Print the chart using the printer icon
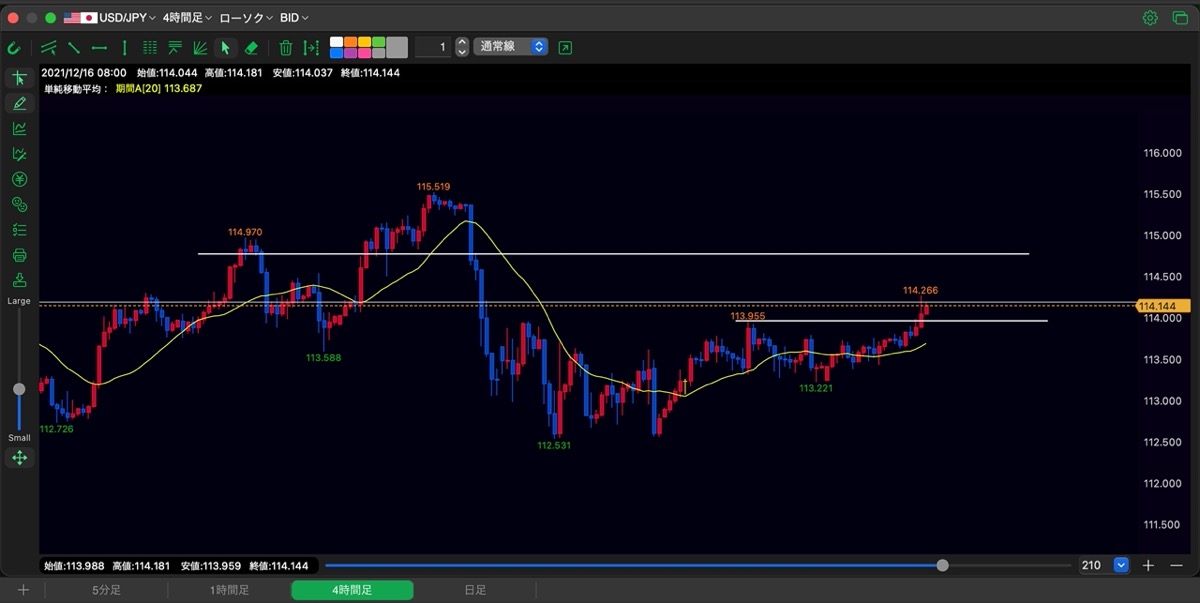Image resolution: width=1200 pixels, height=603 pixels. 19,255
